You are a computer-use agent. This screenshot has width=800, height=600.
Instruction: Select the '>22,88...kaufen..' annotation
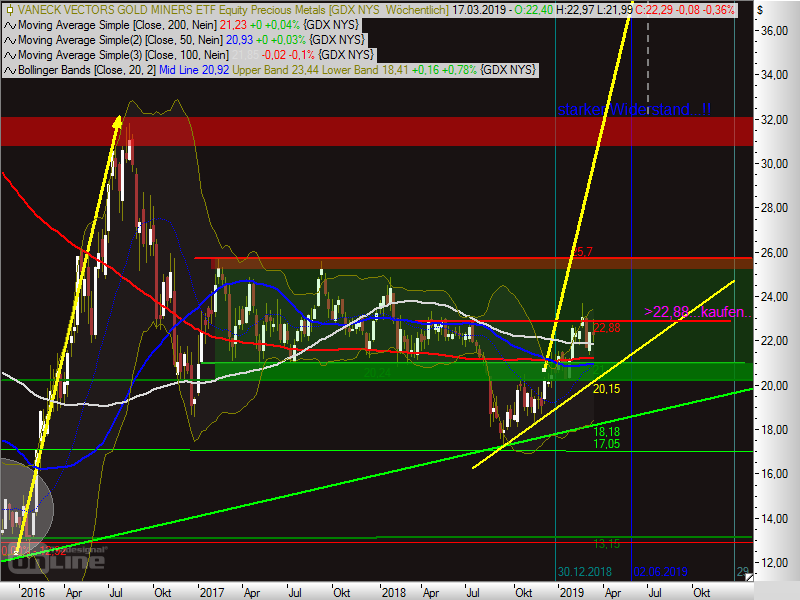pos(697,311)
